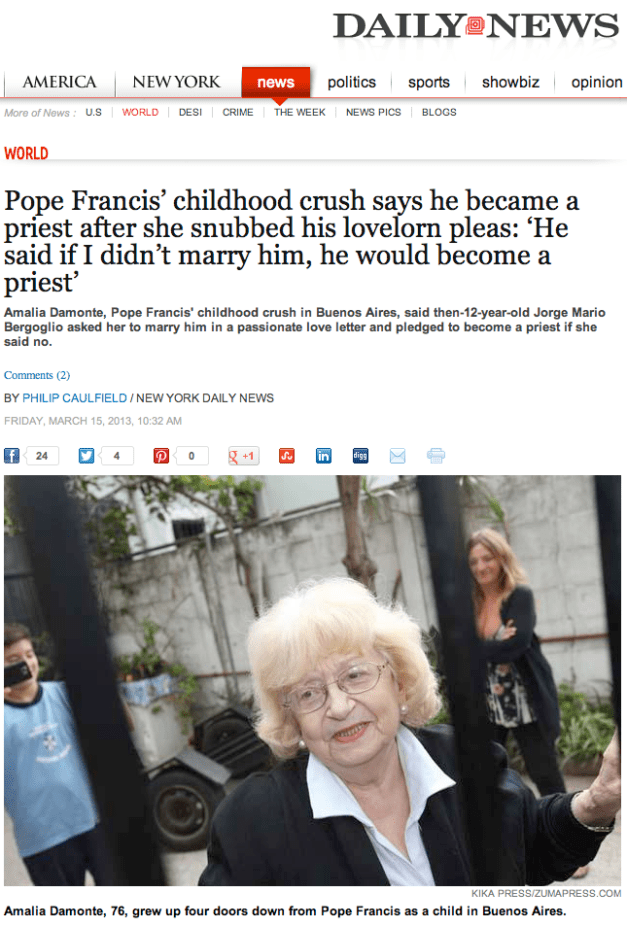Image resolution: width=627 pixels, height=927 pixels.
Task: Click the Amalia Damonte article photo
Action: click(313, 680)
